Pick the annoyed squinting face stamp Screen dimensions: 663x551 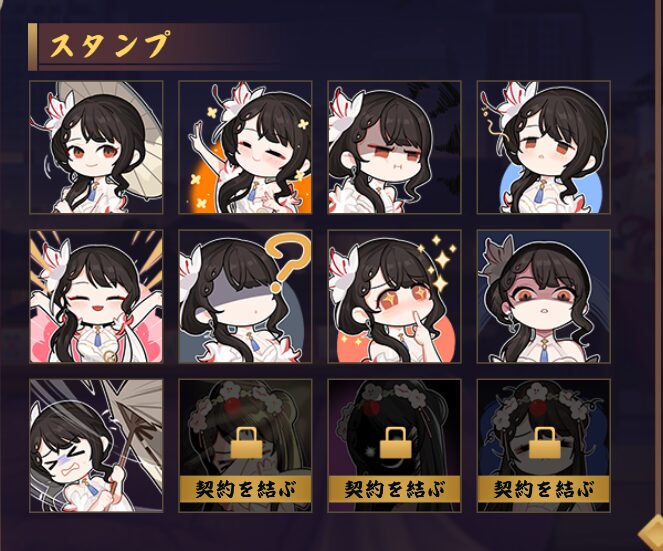[395, 147]
